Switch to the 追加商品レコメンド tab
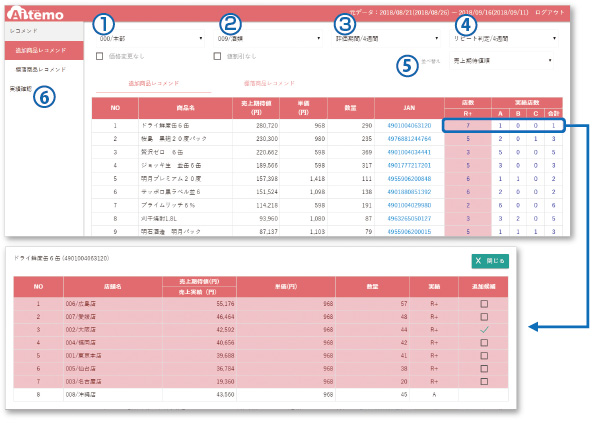The image size is (605, 426). pyautogui.click(x=155, y=83)
